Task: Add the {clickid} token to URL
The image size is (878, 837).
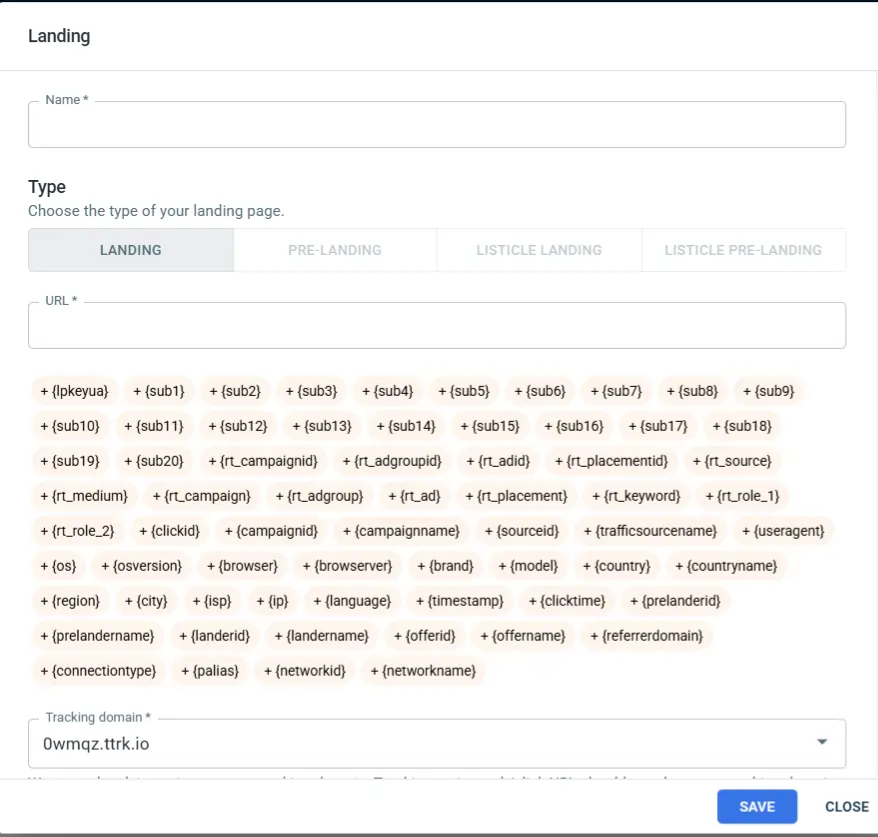Action: pos(169,531)
